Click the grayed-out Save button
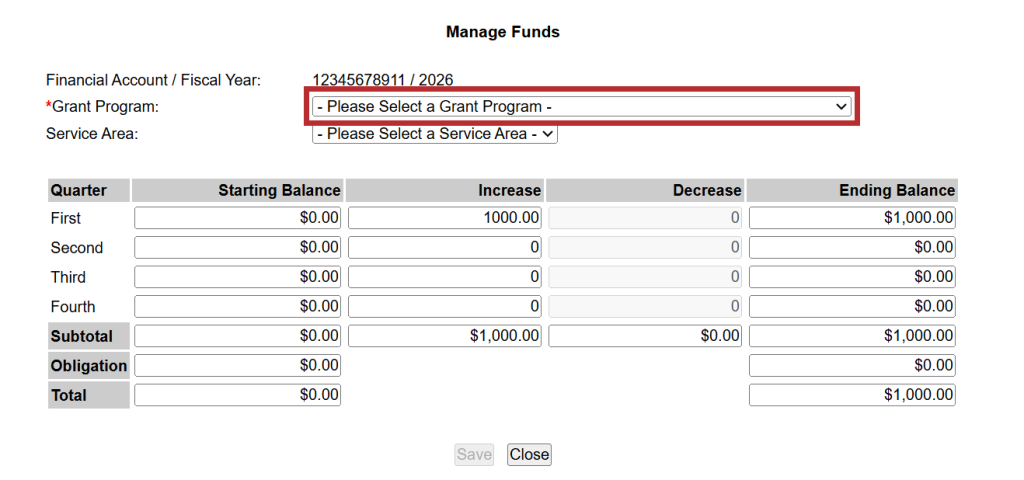 click(474, 455)
